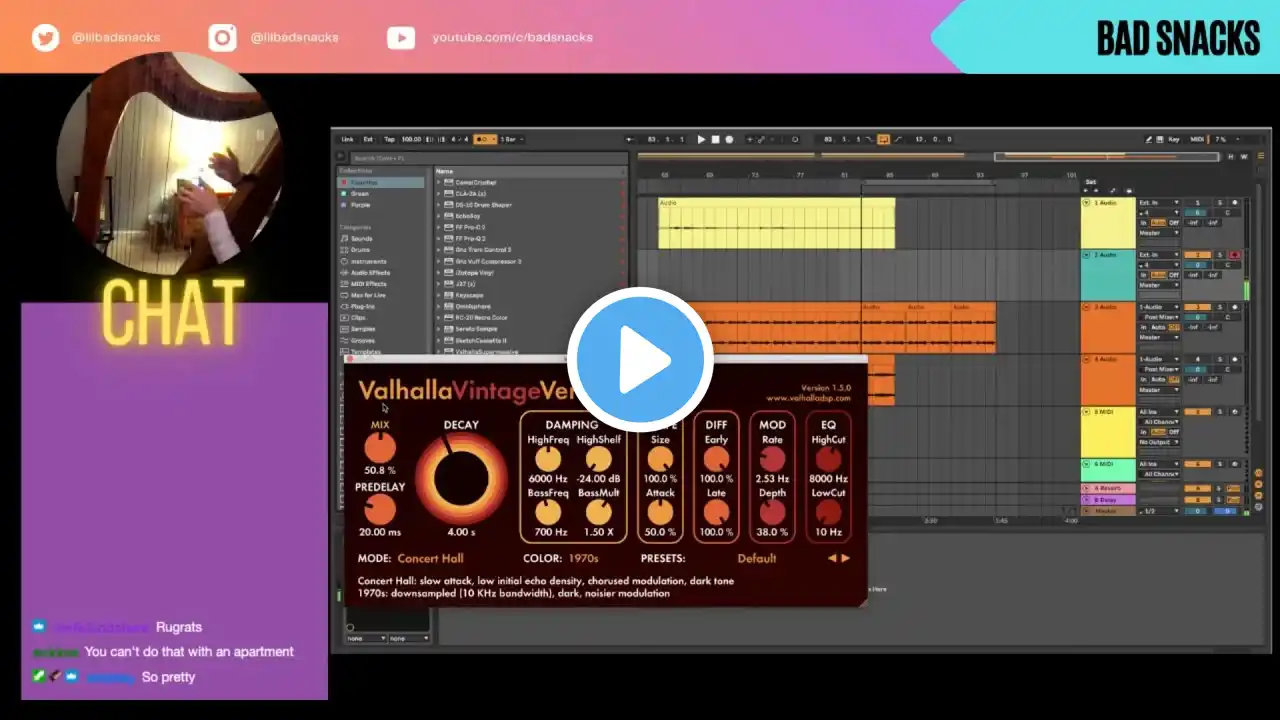Select next preset arrow in ValhallaVintageVerb
Image resolution: width=1280 pixels, height=720 pixels.
coord(846,558)
